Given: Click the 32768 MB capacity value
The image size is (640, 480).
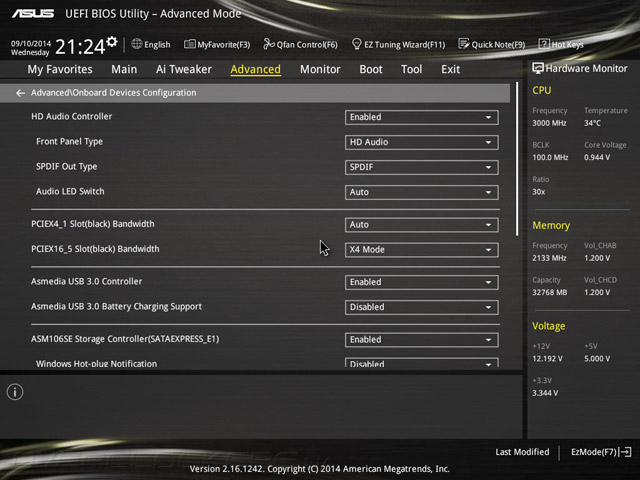Looking at the screenshot, I should pos(550,293).
